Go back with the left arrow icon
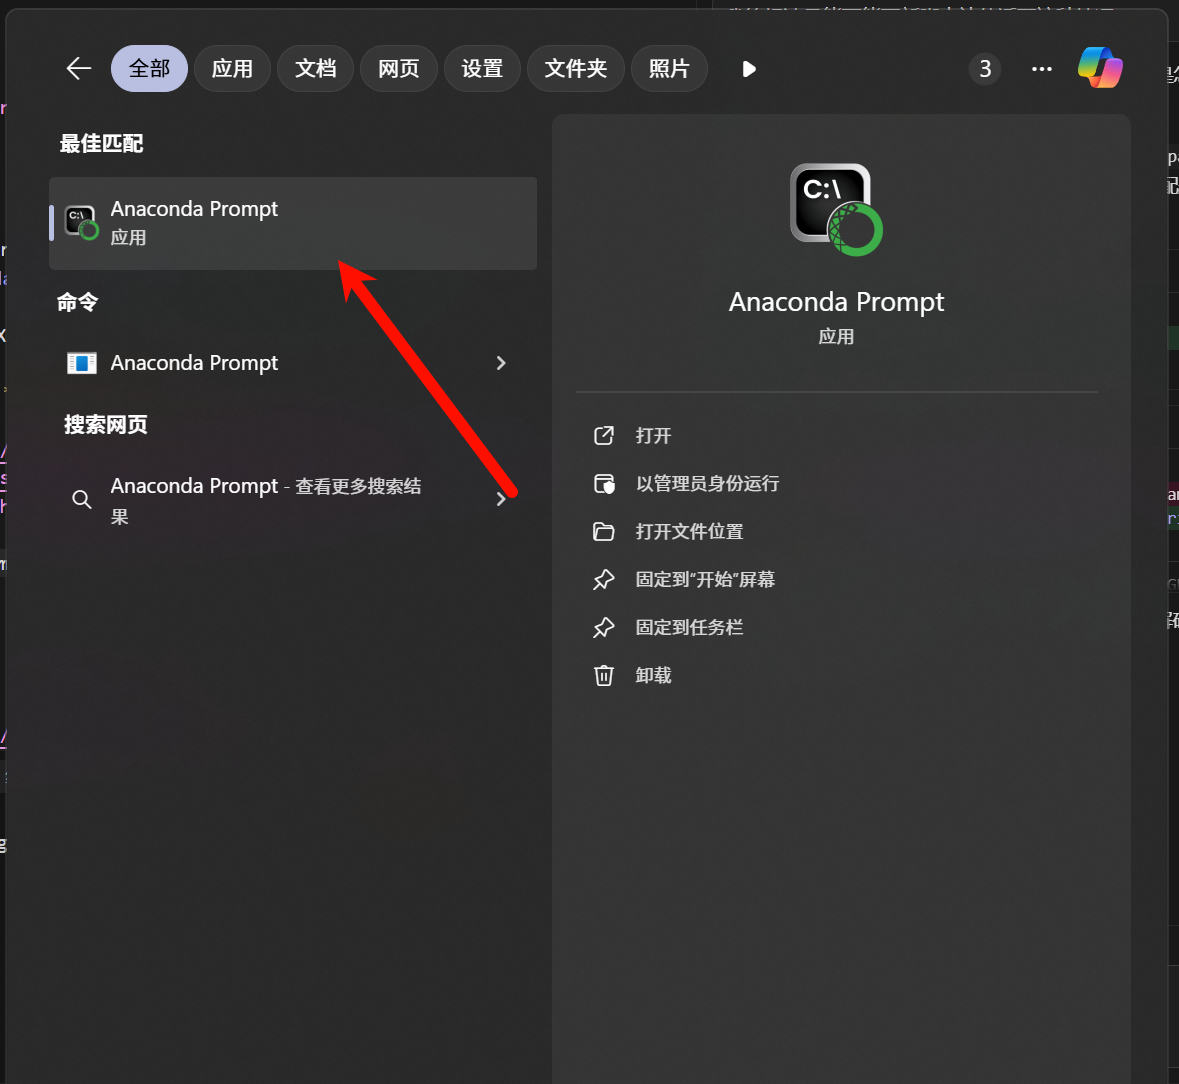 (x=78, y=68)
